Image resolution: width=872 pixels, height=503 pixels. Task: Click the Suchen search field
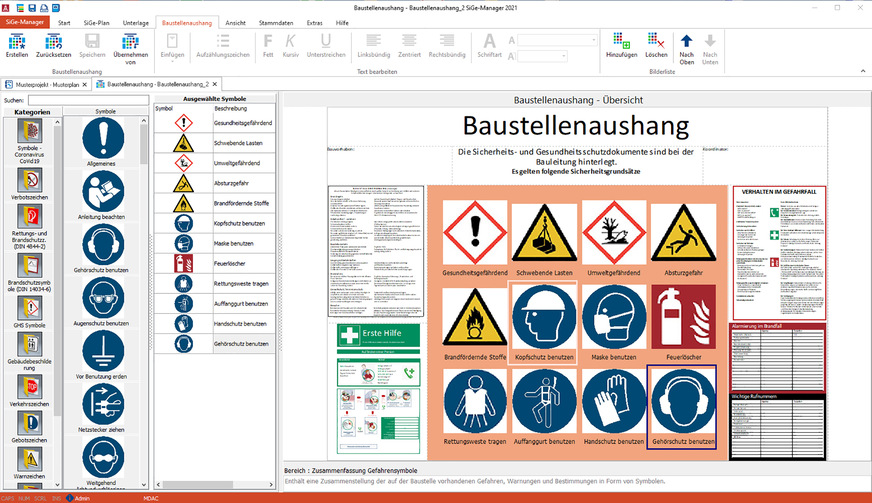88,100
